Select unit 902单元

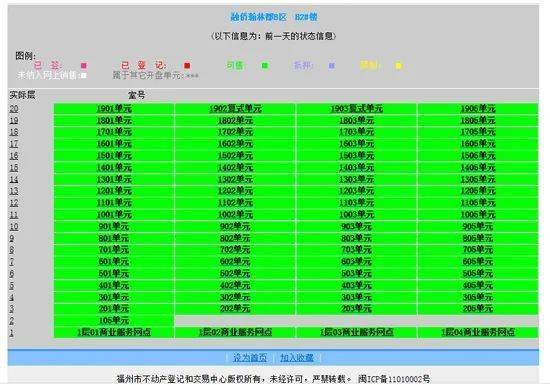pyautogui.click(x=235, y=227)
